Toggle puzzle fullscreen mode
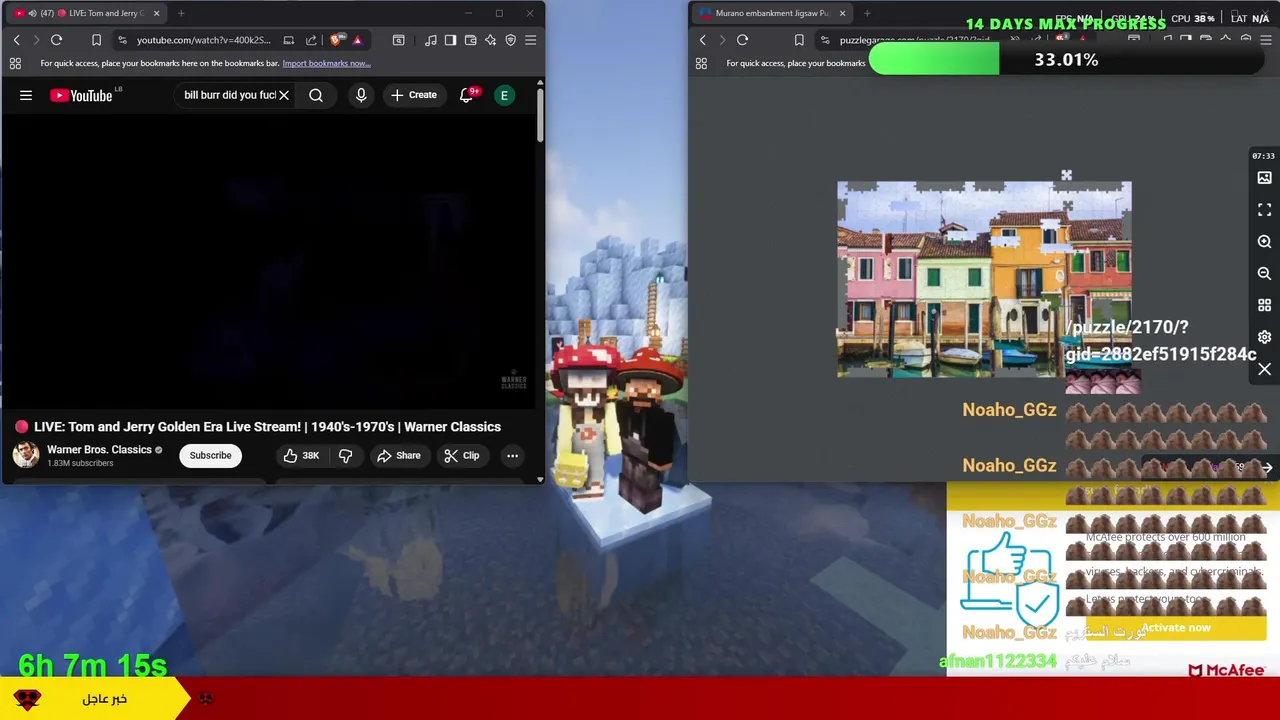This screenshot has height=720, width=1280. tap(1264, 210)
